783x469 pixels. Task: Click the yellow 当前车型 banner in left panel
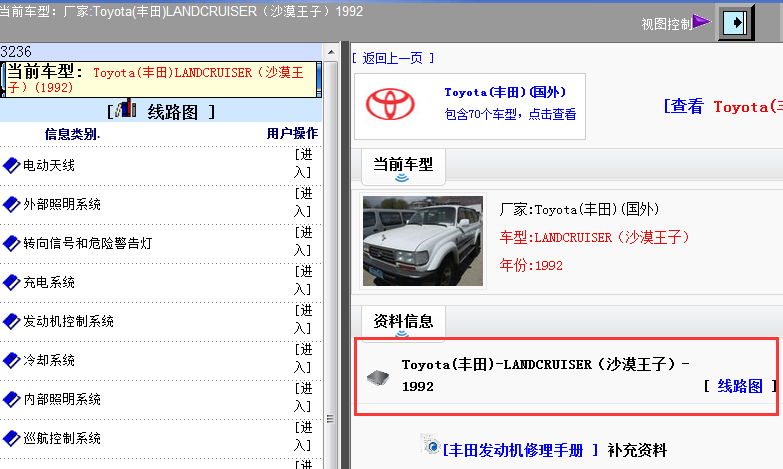[x=161, y=79]
